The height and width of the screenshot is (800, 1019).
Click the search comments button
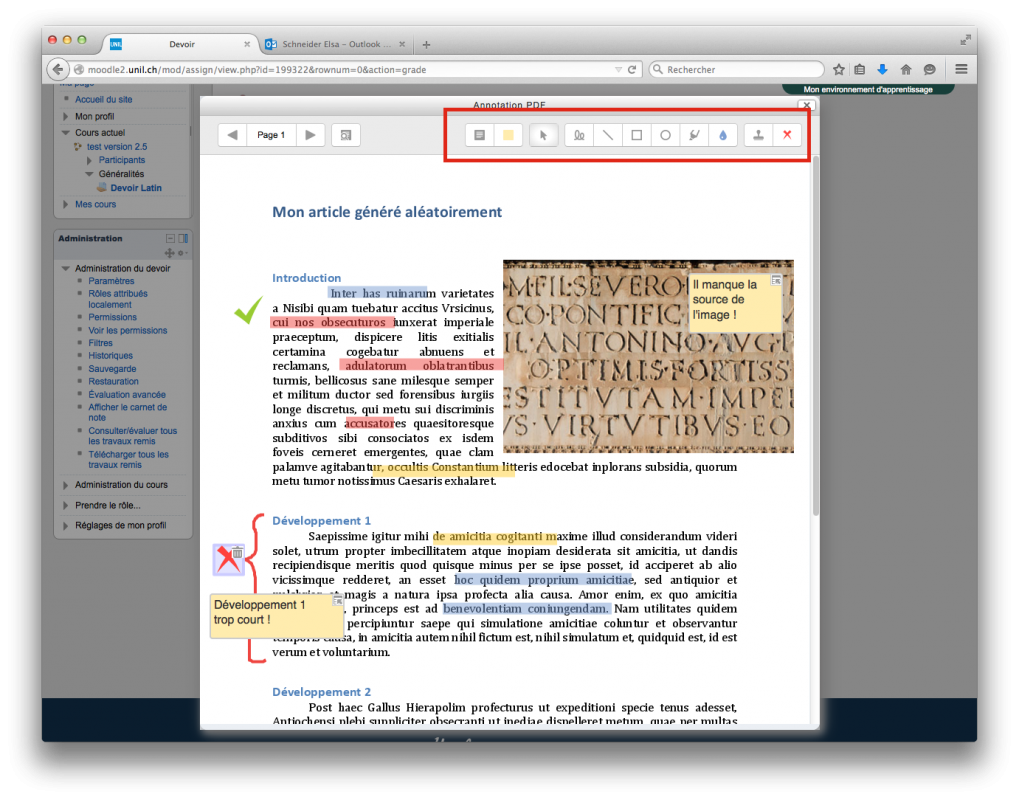tap(344, 135)
